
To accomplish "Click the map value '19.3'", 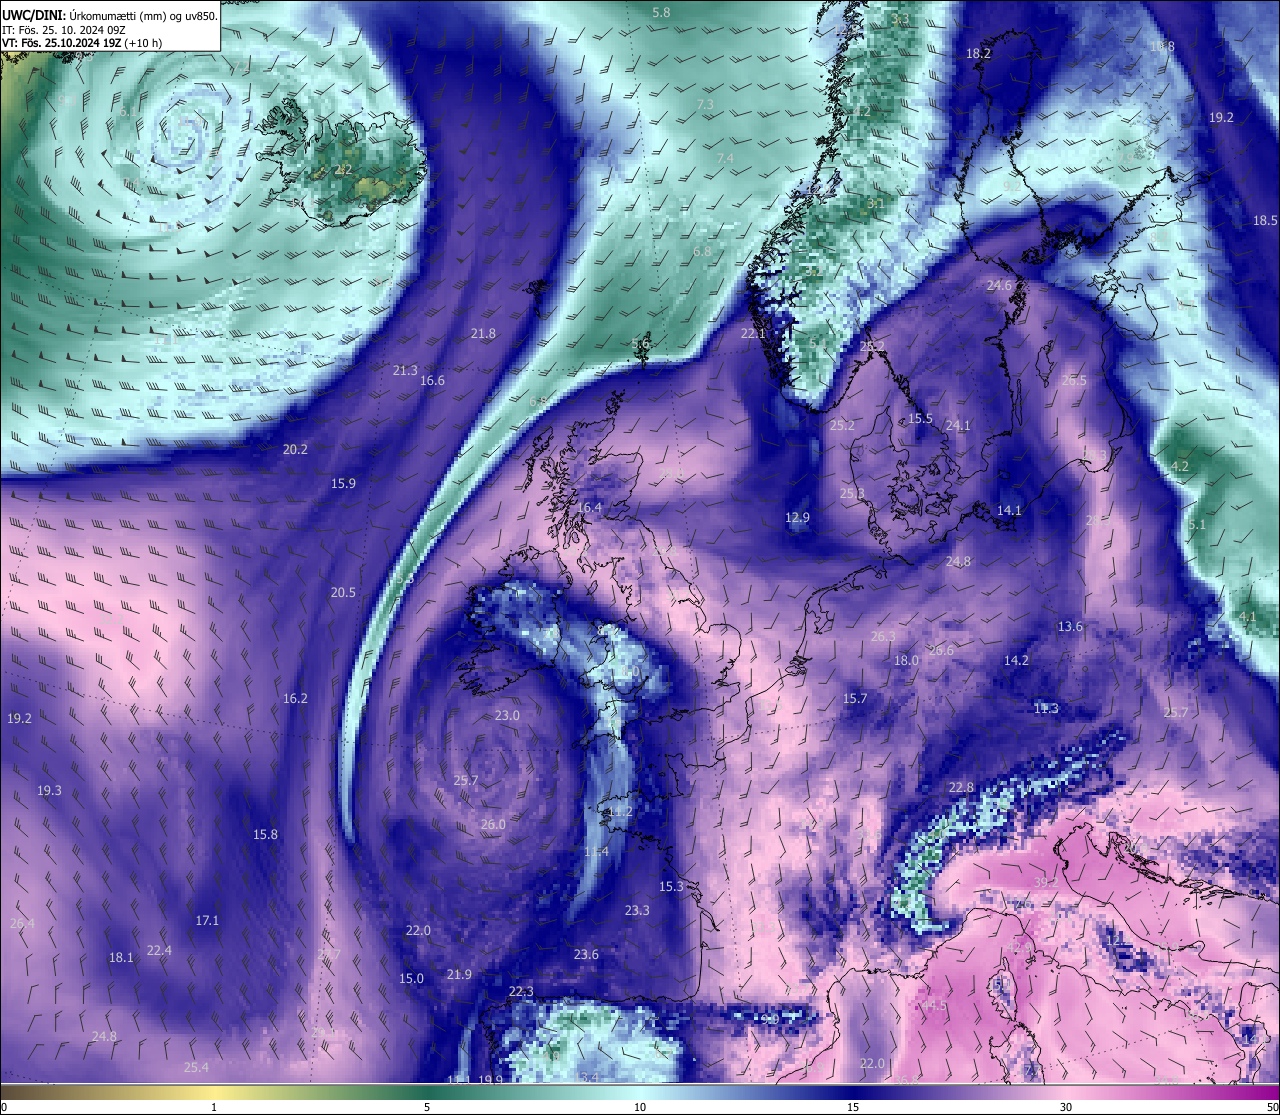I will click(x=49, y=790).
